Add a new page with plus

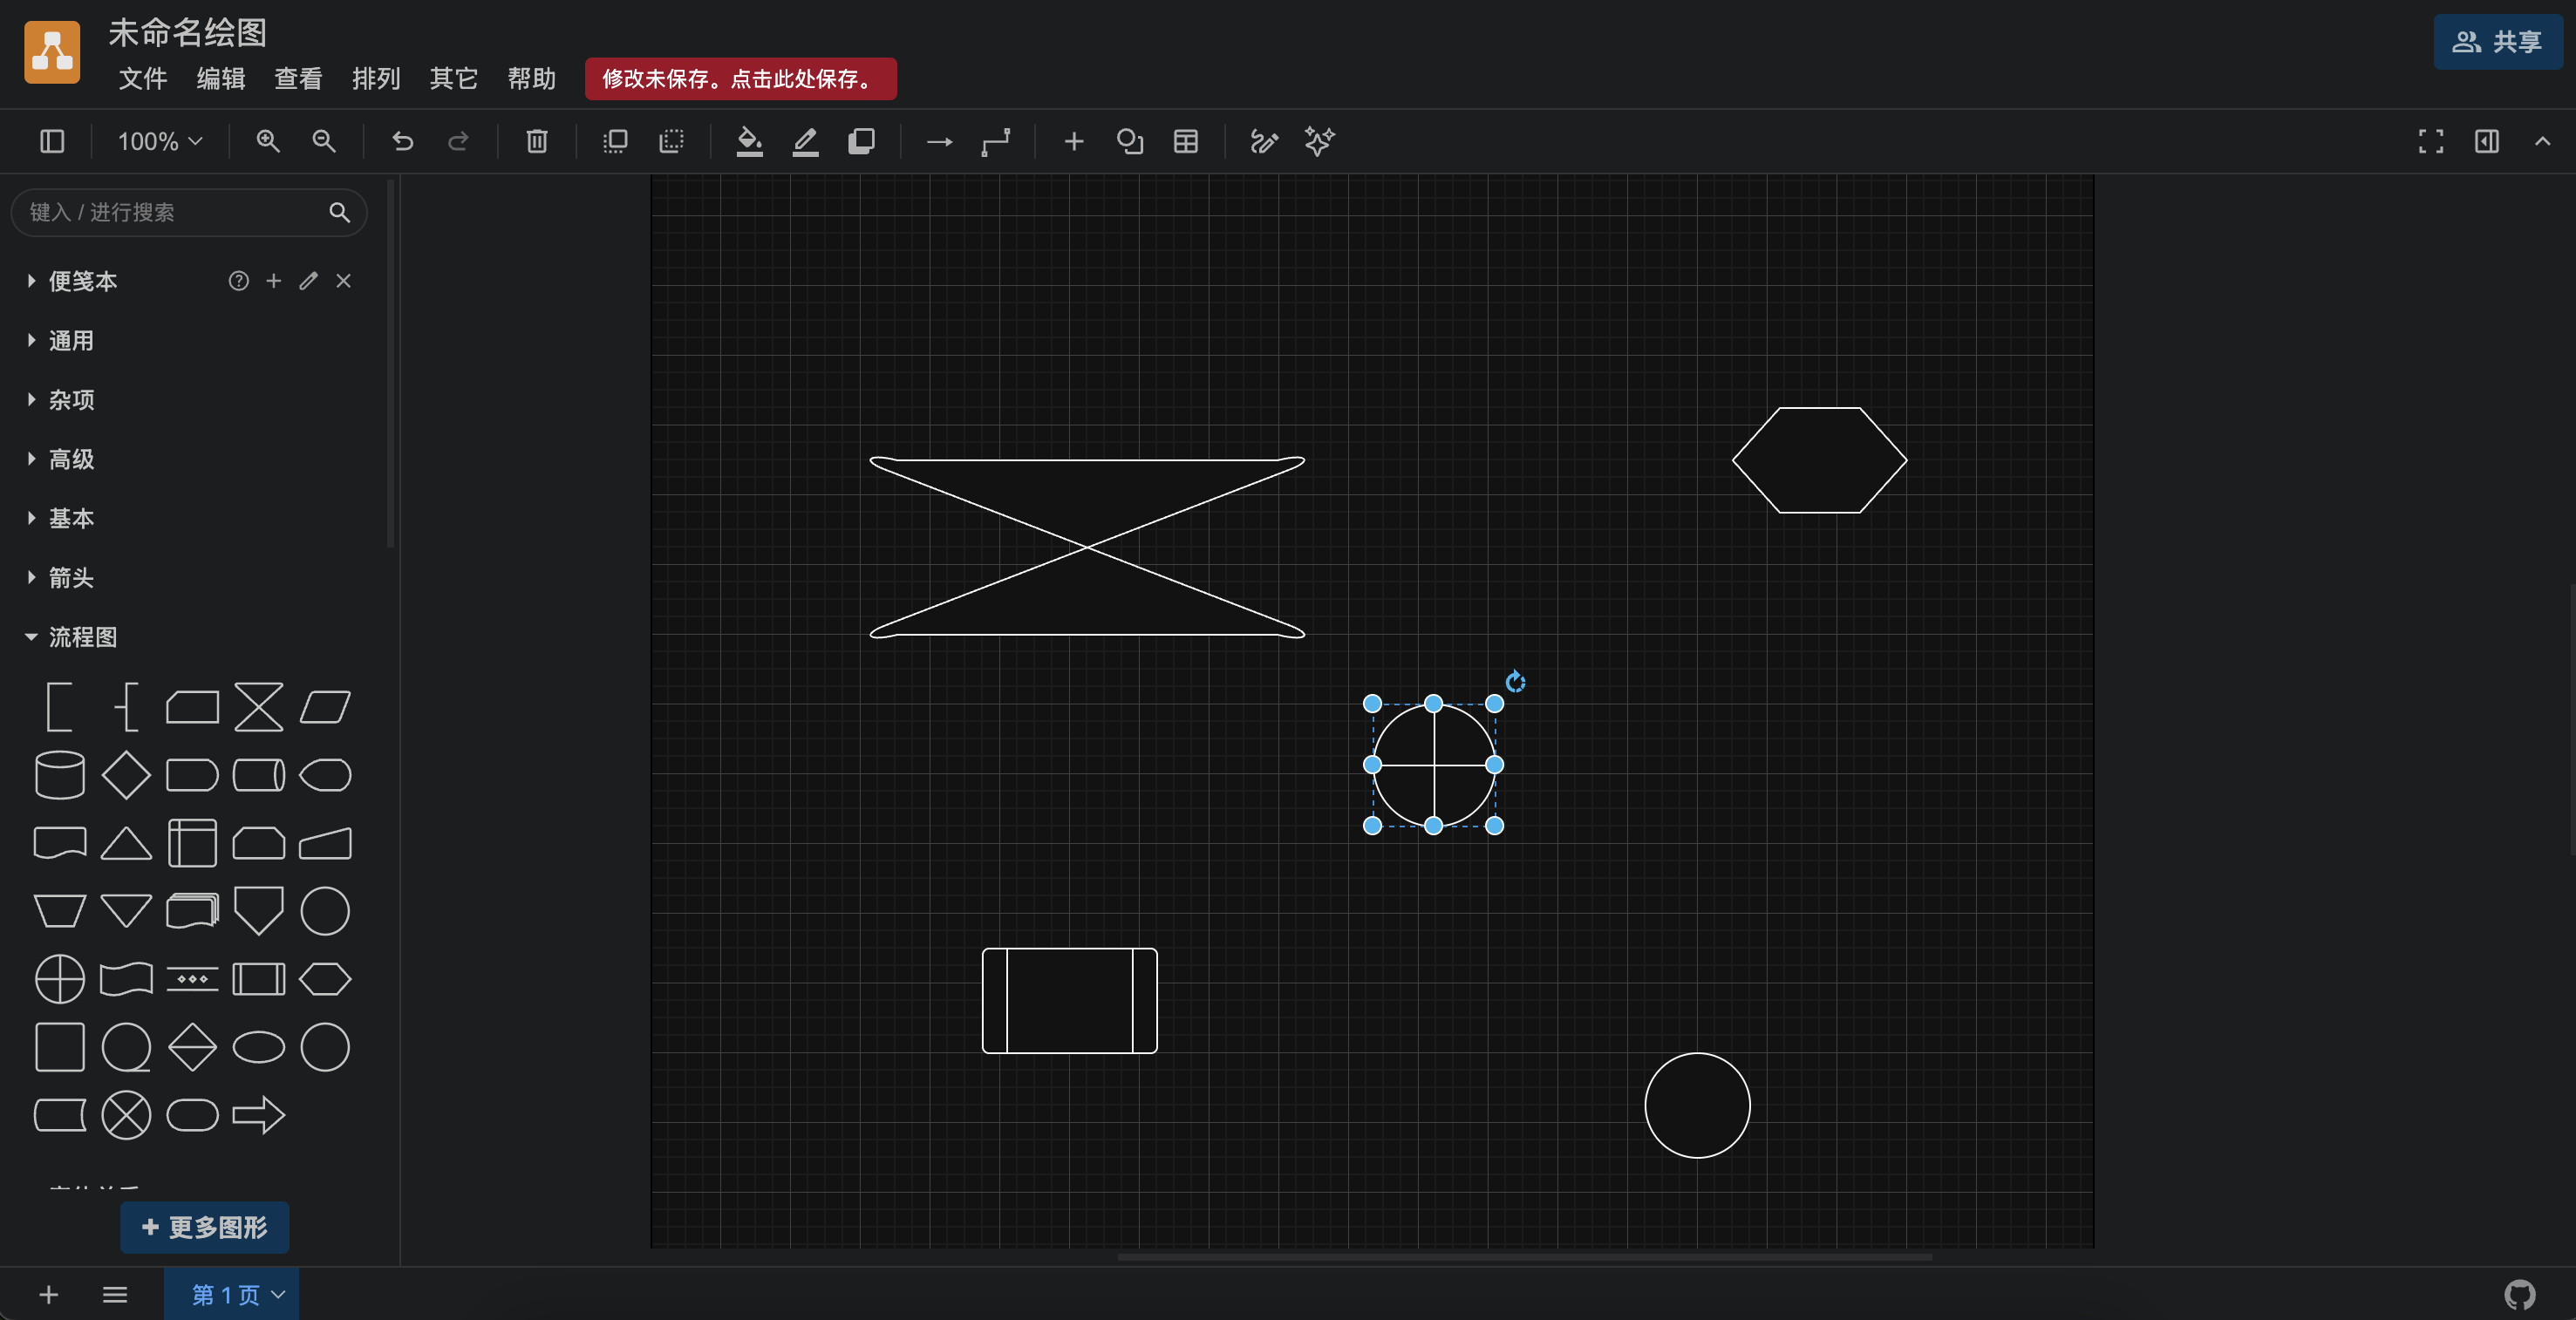tap(48, 1294)
